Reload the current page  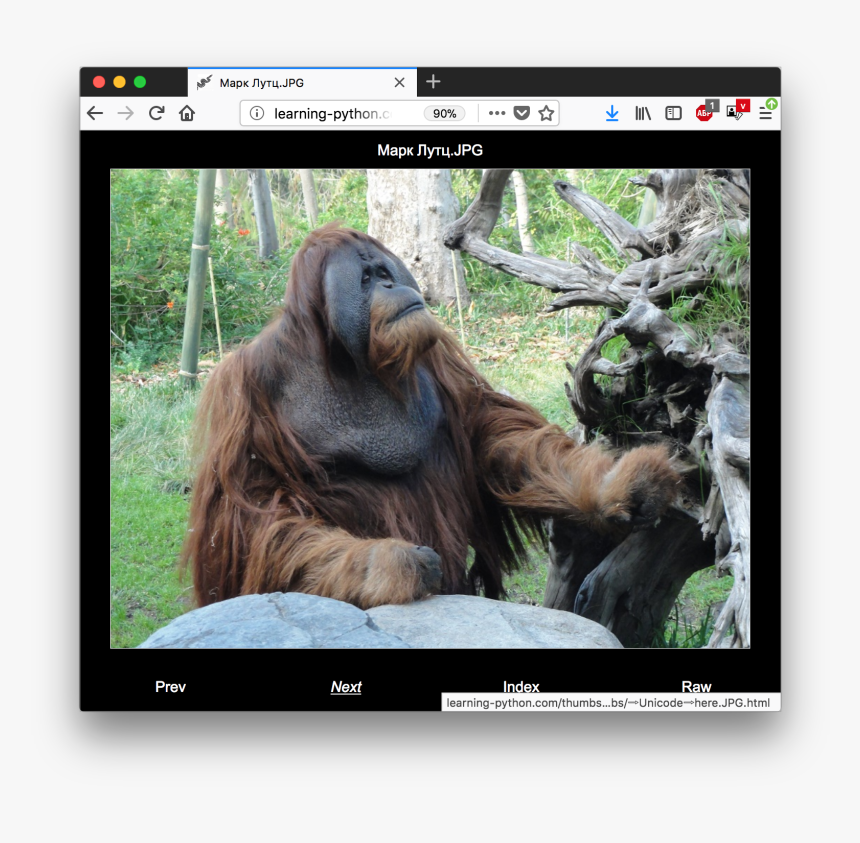click(156, 113)
